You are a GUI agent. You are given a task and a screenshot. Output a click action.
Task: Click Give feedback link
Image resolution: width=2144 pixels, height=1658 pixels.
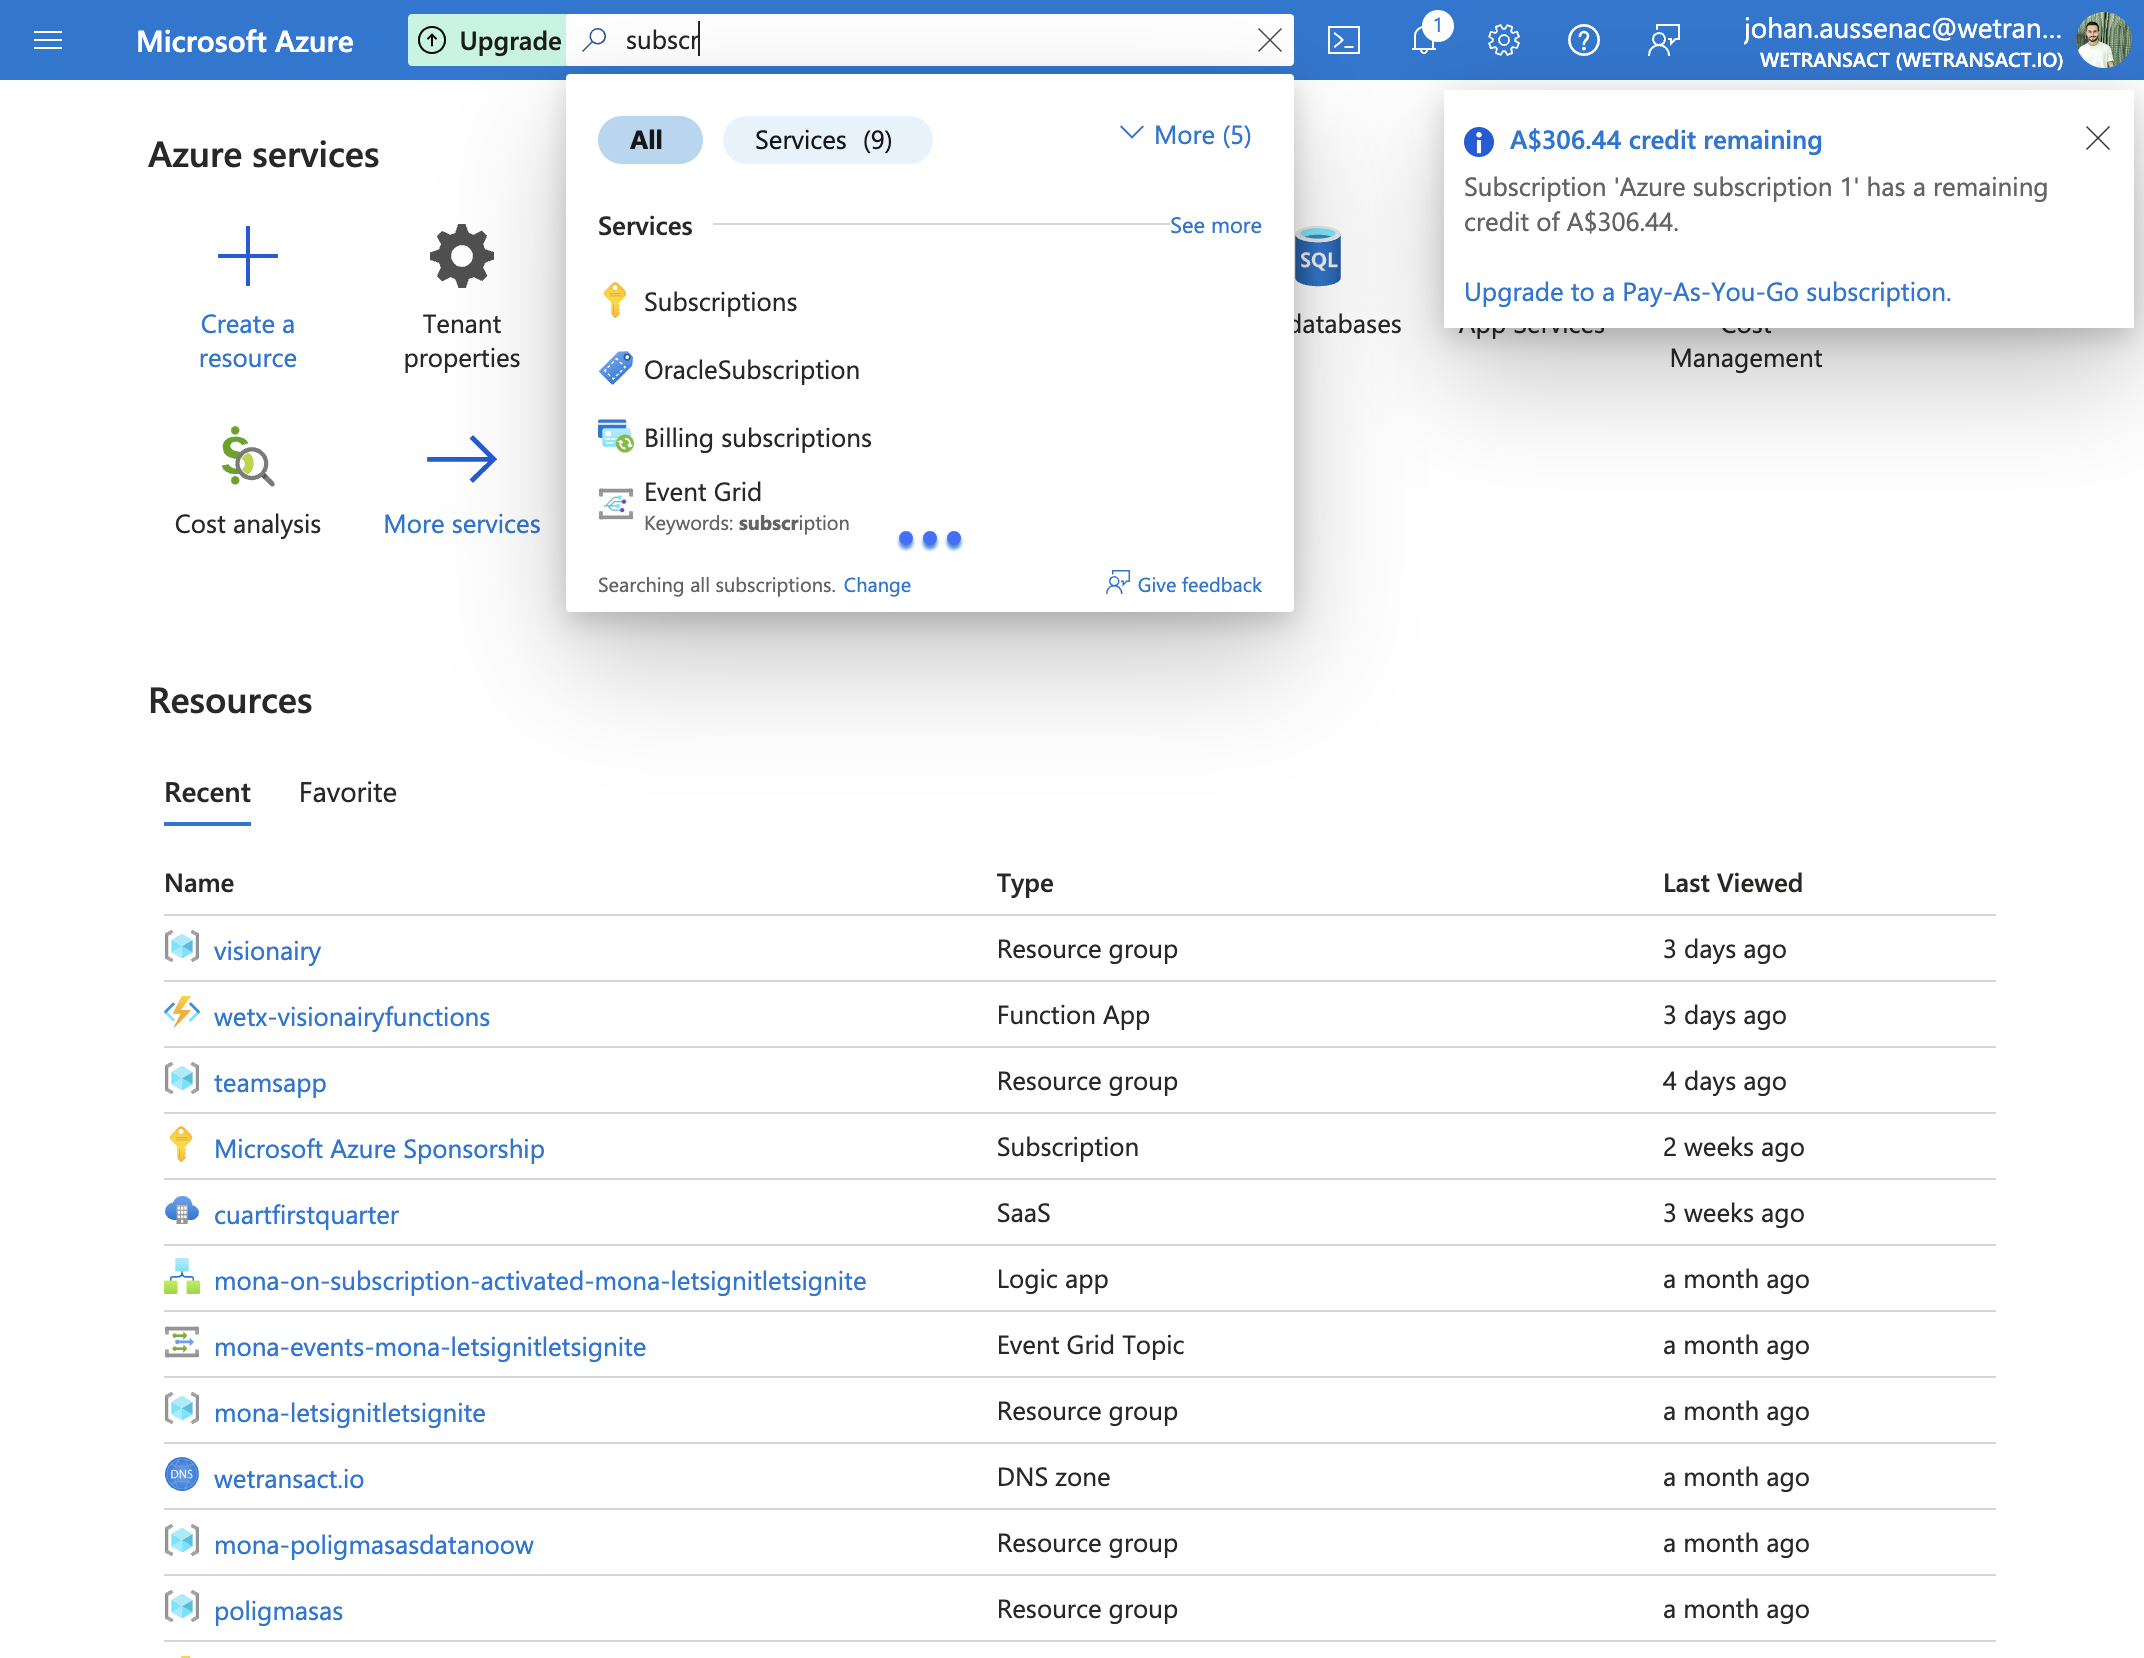click(1184, 584)
